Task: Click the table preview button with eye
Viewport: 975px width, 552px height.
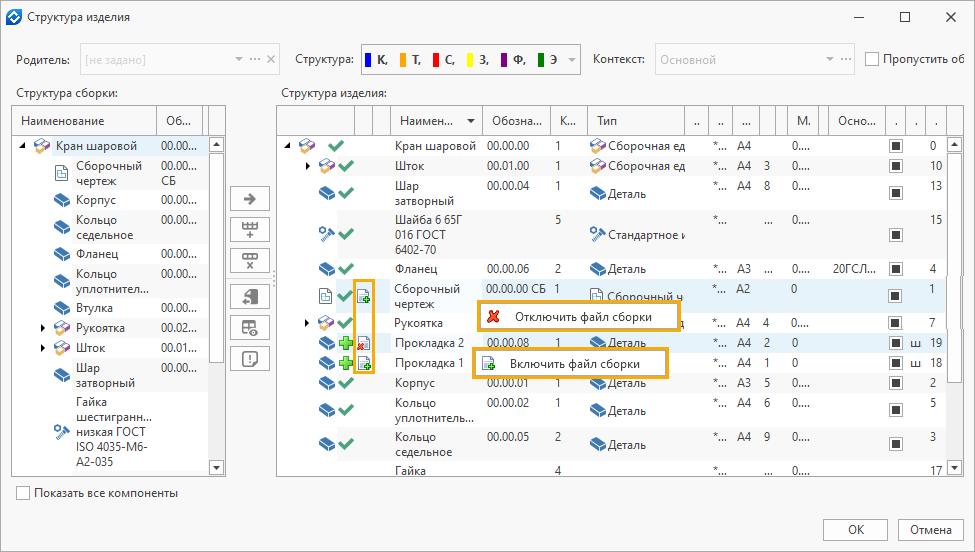Action: point(250,328)
